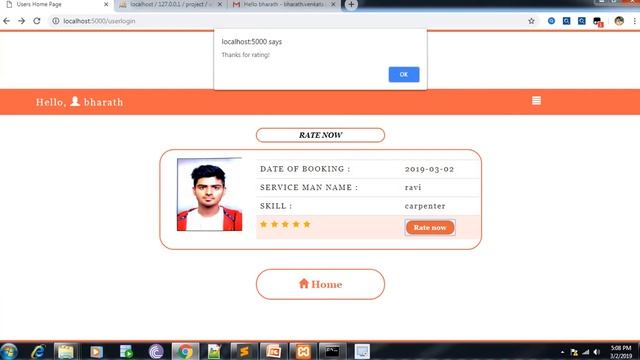Click the orange Rate now button
The width and height of the screenshot is (640, 360).
pos(430,227)
